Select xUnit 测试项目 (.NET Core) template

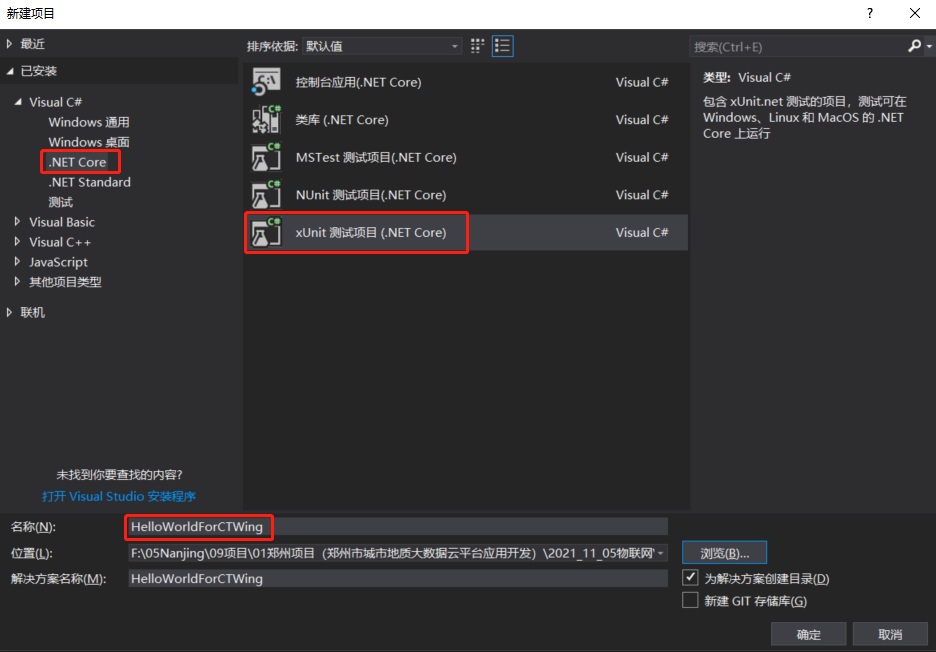coord(466,232)
